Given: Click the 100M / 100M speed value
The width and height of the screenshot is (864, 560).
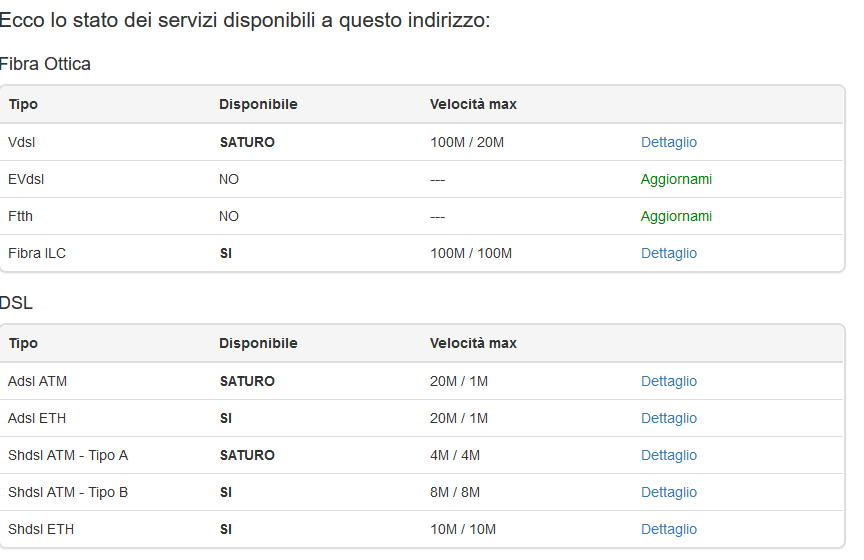Looking at the screenshot, I should pos(470,253).
